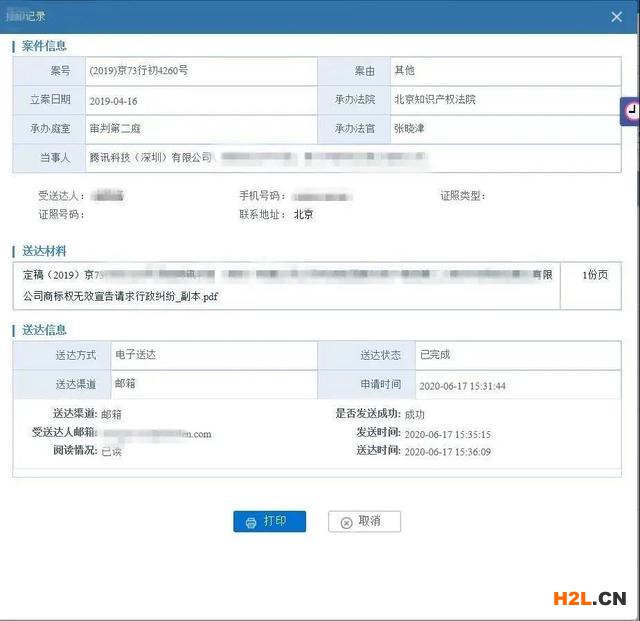
Task: Click the judge name 张晓津
Action: pos(410,129)
